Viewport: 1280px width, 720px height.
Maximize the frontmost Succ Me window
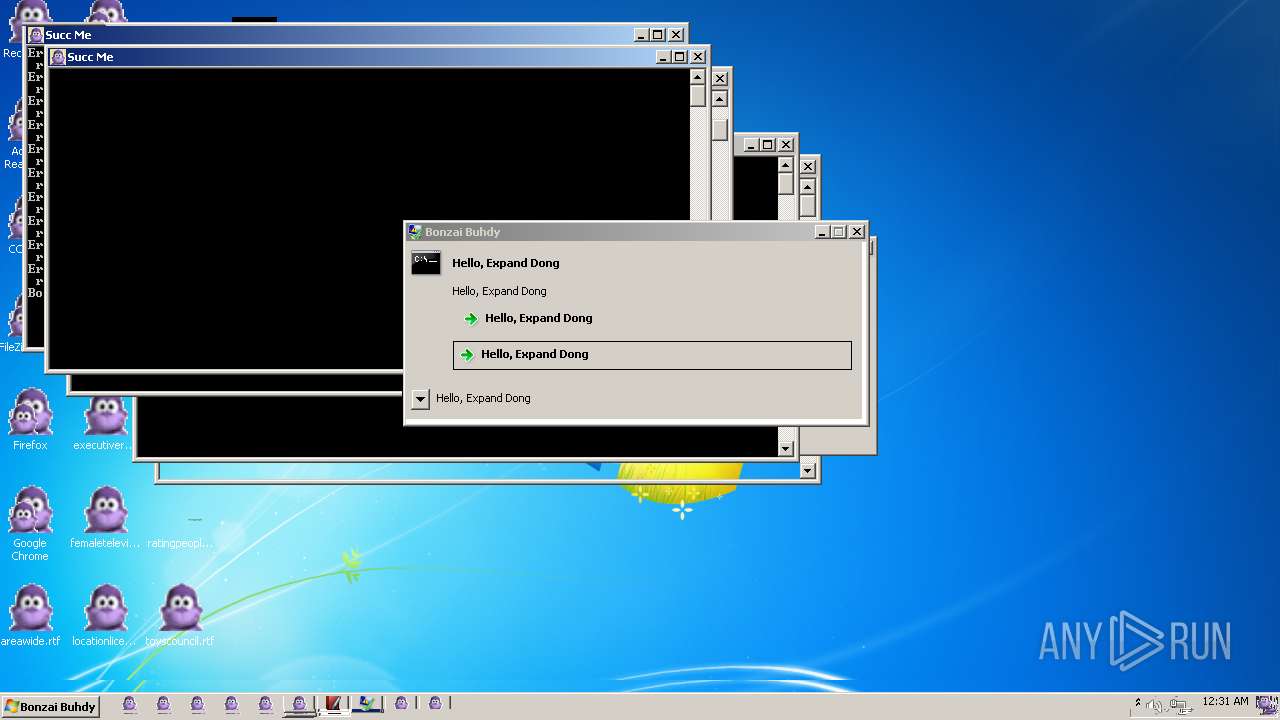[680, 57]
